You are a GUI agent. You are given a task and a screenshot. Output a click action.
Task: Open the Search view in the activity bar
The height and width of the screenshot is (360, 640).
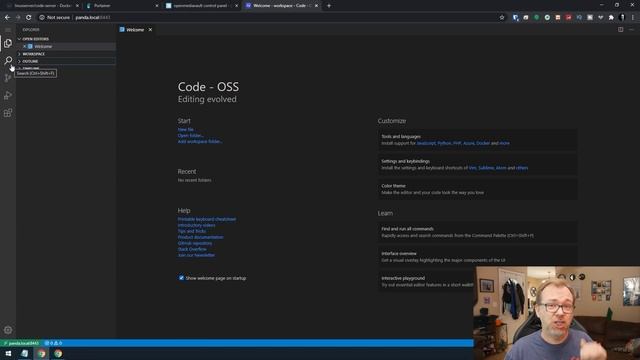(8, 60)
